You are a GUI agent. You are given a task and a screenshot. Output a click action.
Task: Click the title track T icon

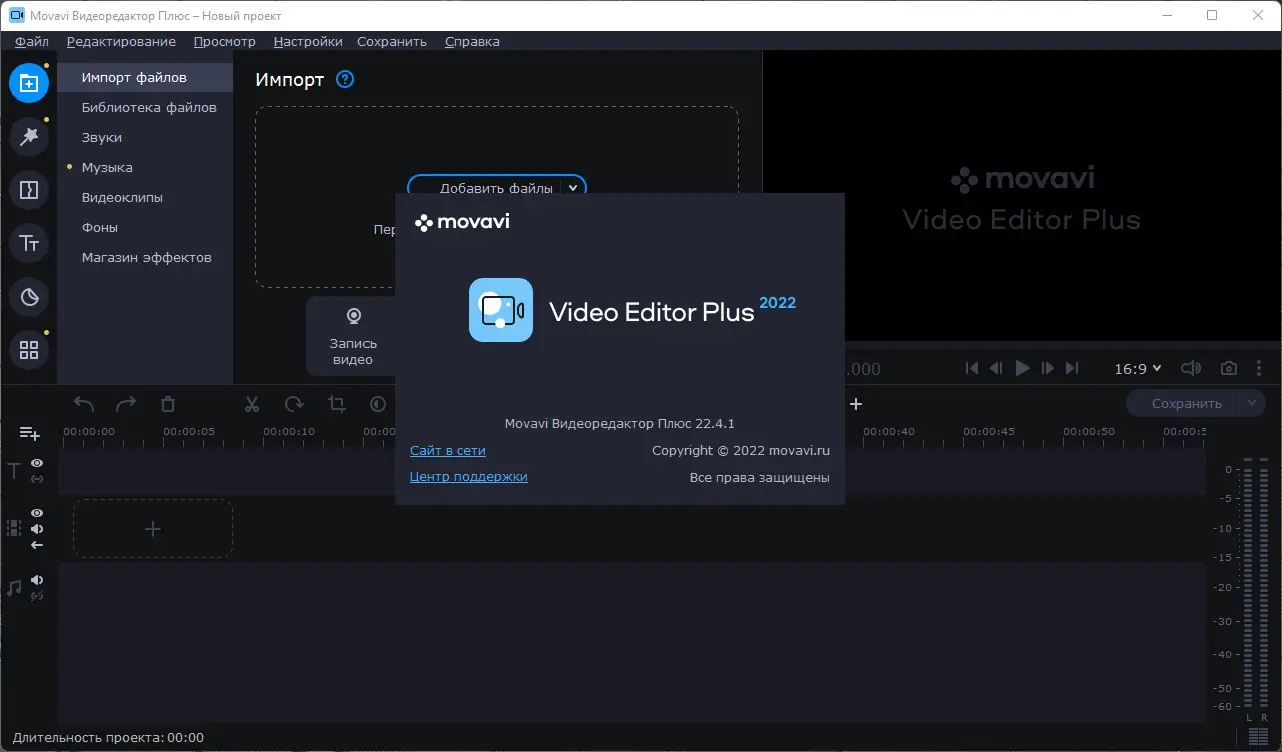(14, 471)
